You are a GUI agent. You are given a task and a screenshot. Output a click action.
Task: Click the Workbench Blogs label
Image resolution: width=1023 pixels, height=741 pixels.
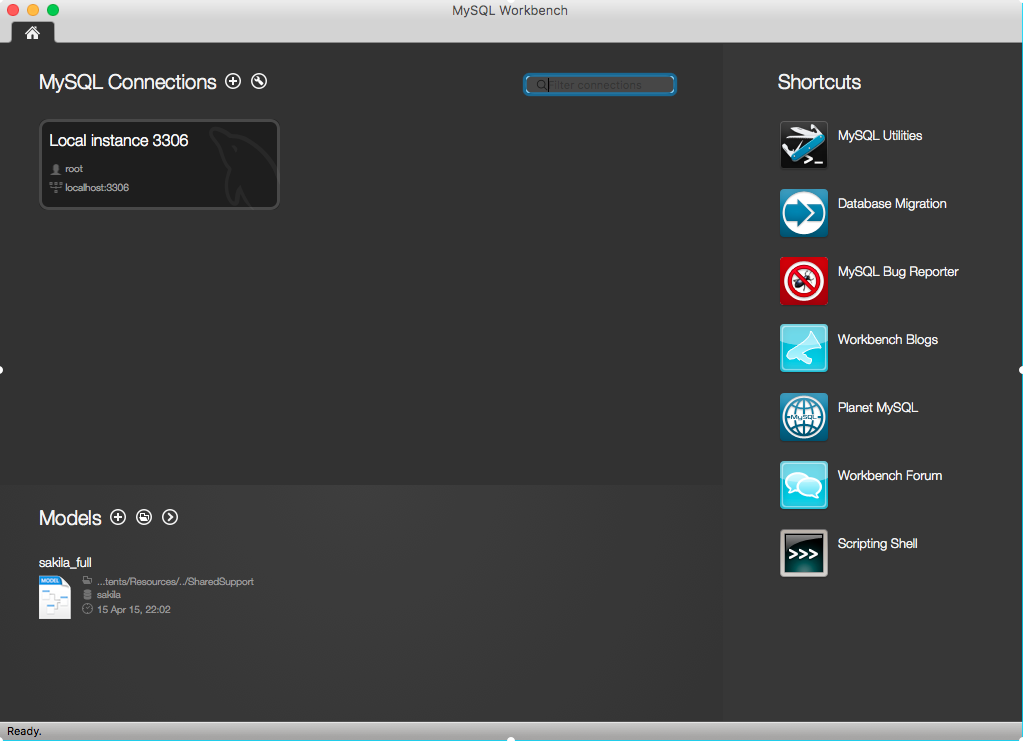[x=887, y=340]
